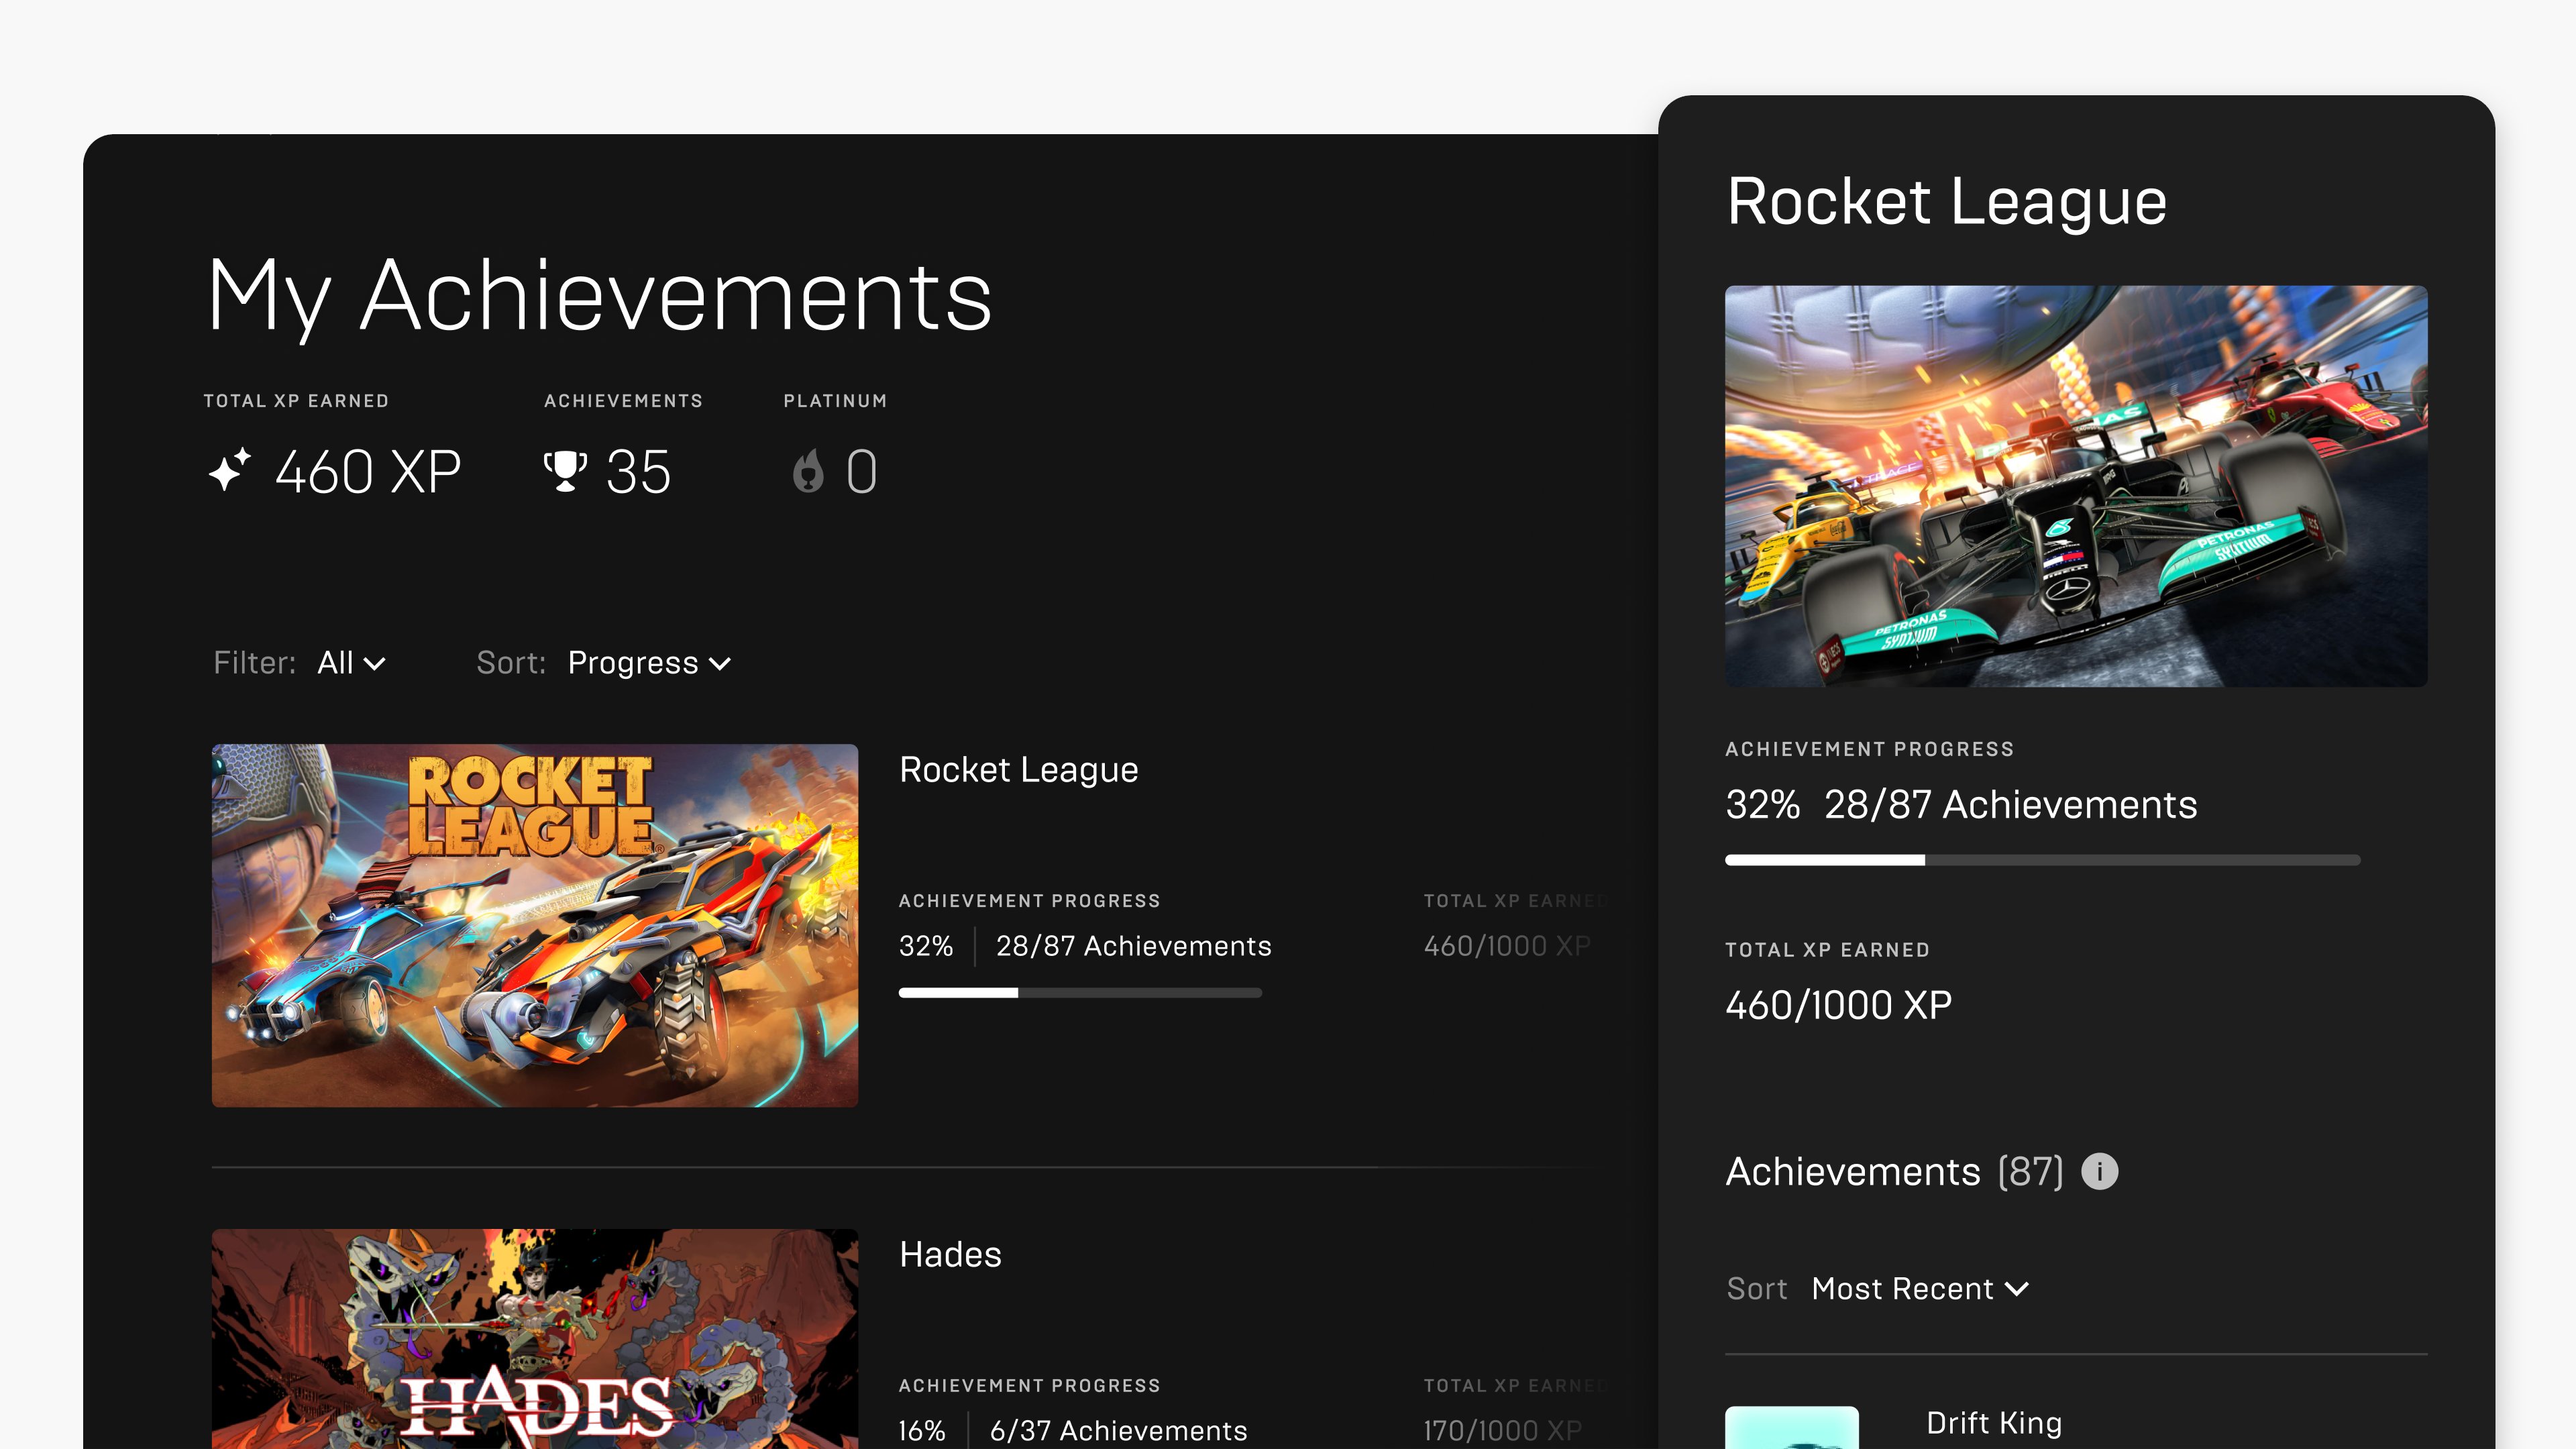
Task: Open the Hades cover art thumbnail
Action: pyautogui.click(x=535, y=1339)
